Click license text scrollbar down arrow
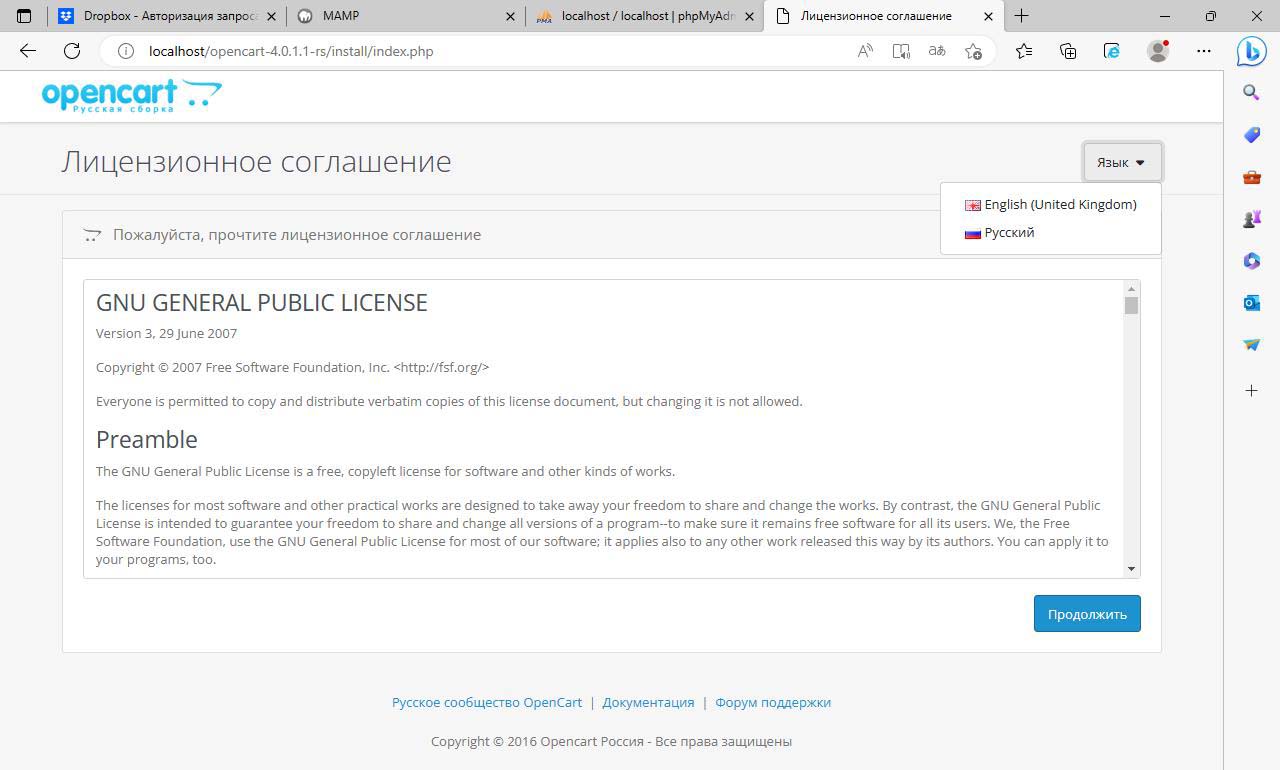 pyautogui.click(x=1131, y=569)
